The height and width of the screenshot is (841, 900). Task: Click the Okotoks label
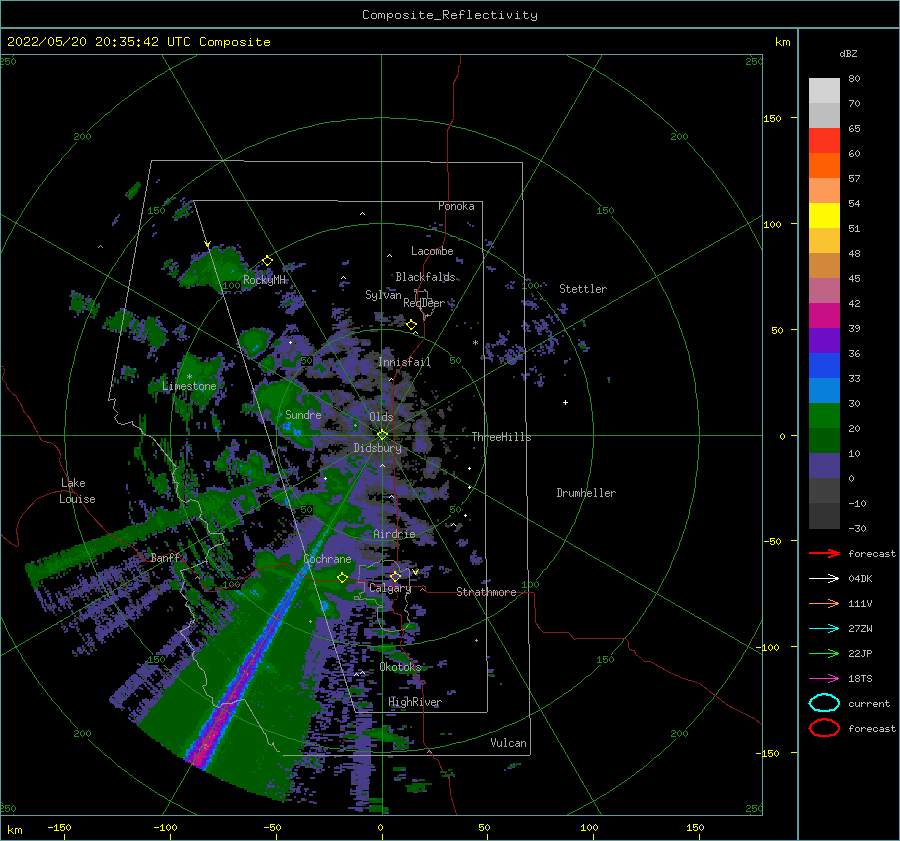pos(400,667)
